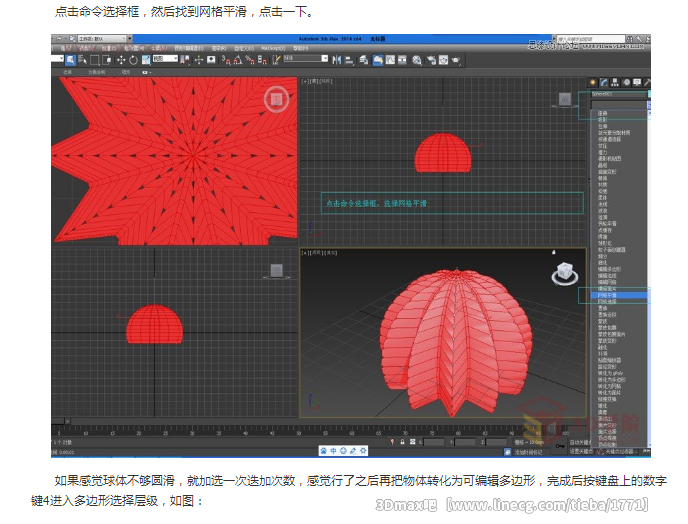Click the Use Pivot Point Center icon
The image size is (688, 524).
185,60
